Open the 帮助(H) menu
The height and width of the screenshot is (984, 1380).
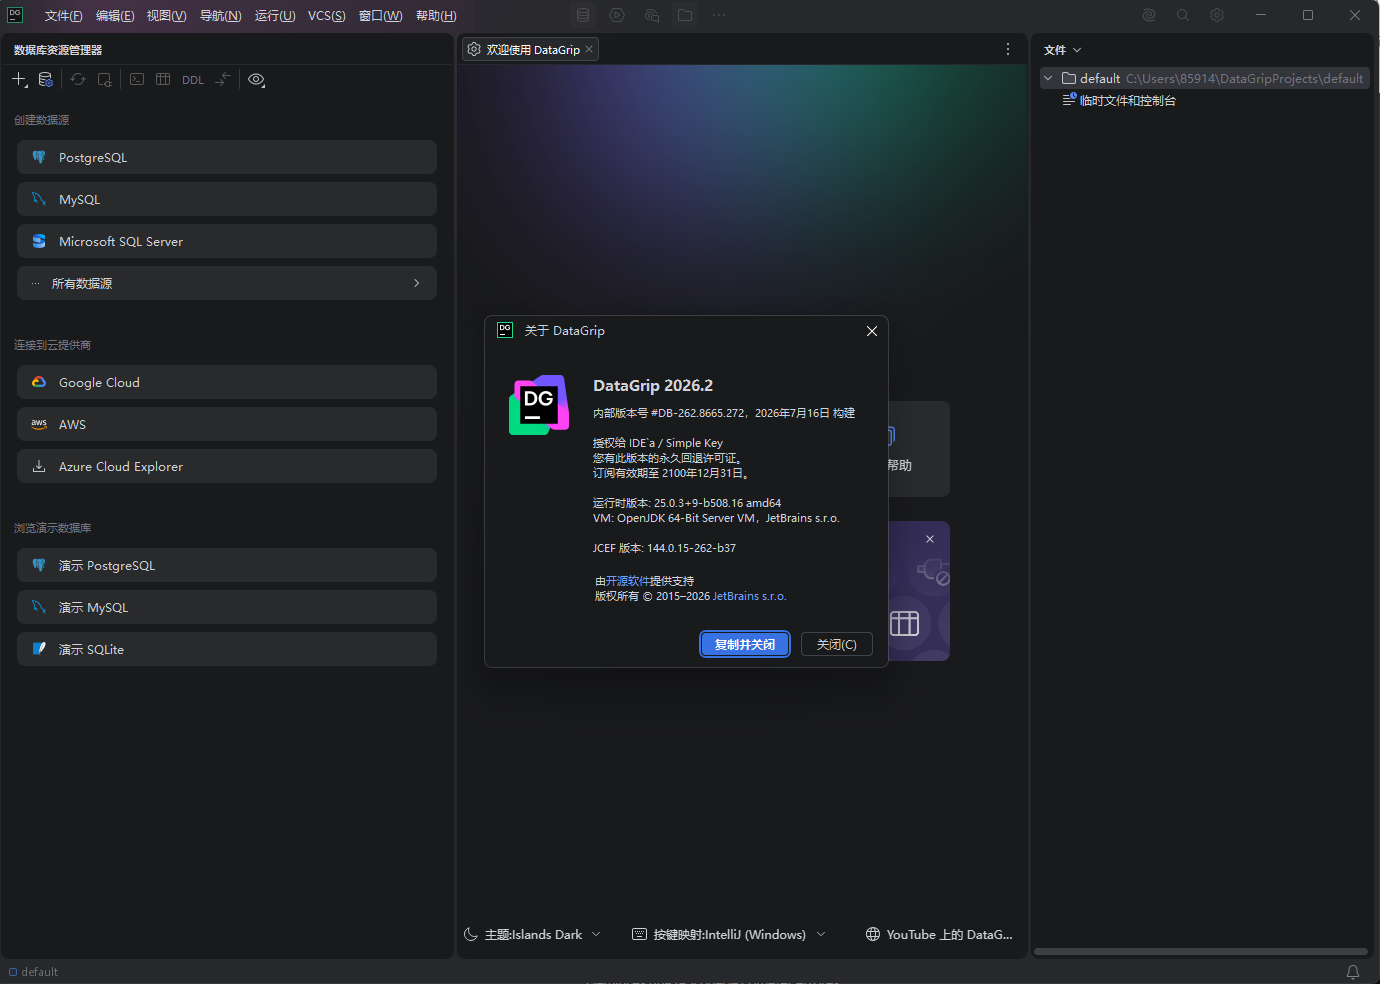(436, 16)
